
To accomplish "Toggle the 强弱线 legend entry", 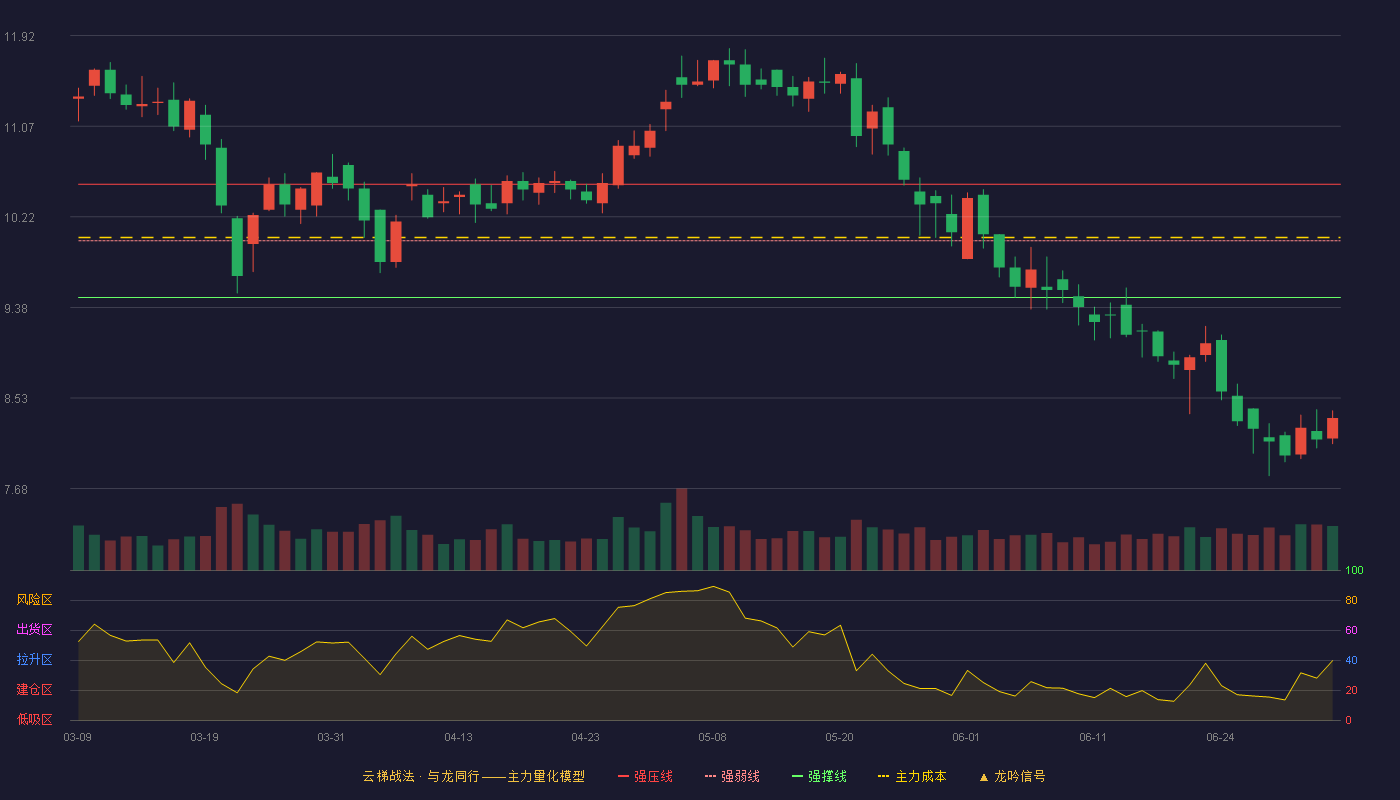I will [732, 776].
